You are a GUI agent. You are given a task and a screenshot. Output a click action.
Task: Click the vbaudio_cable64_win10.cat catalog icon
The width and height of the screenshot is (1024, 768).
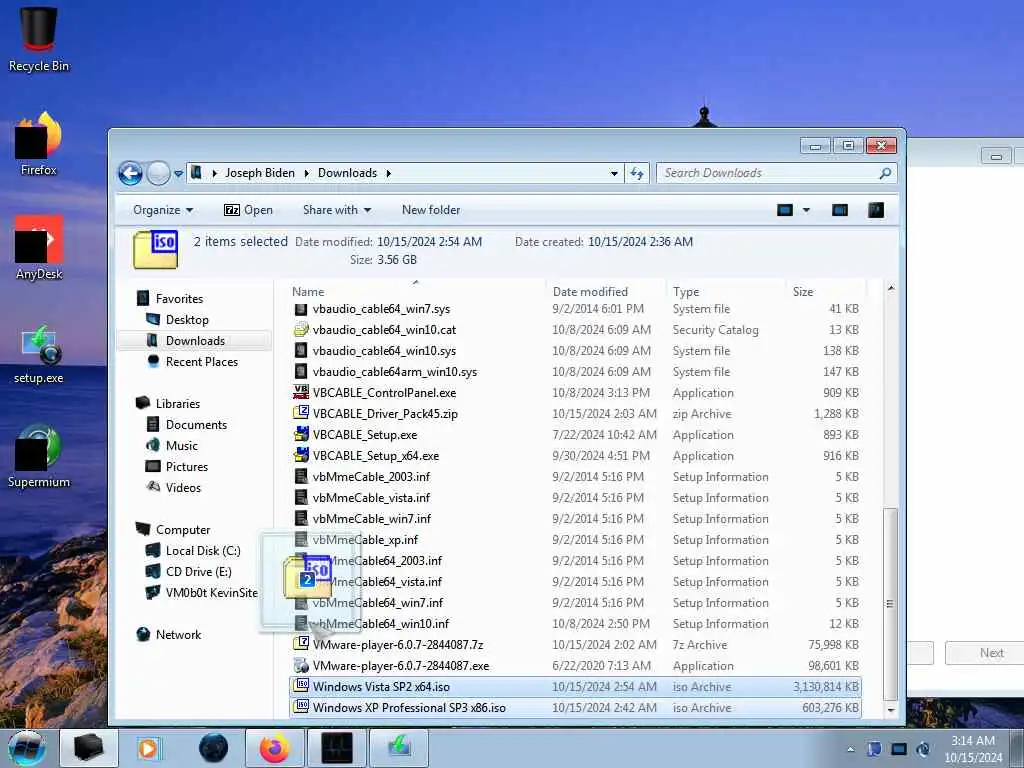point(301,330)
